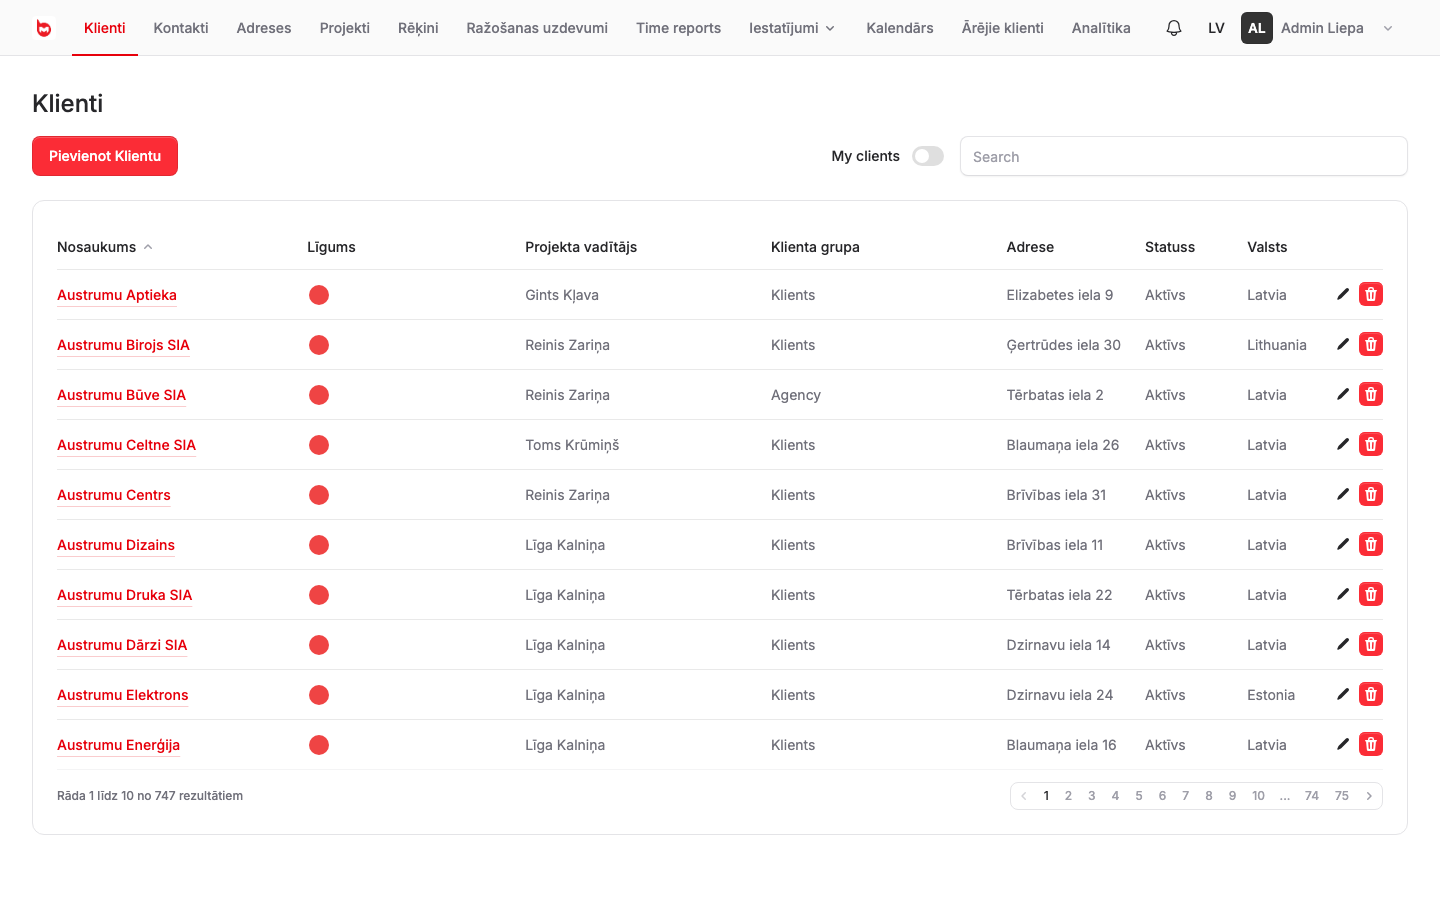1440x900 pixels.
Task: Delete Austrumu Enerģija trash icon
Action: point(1371,744)
